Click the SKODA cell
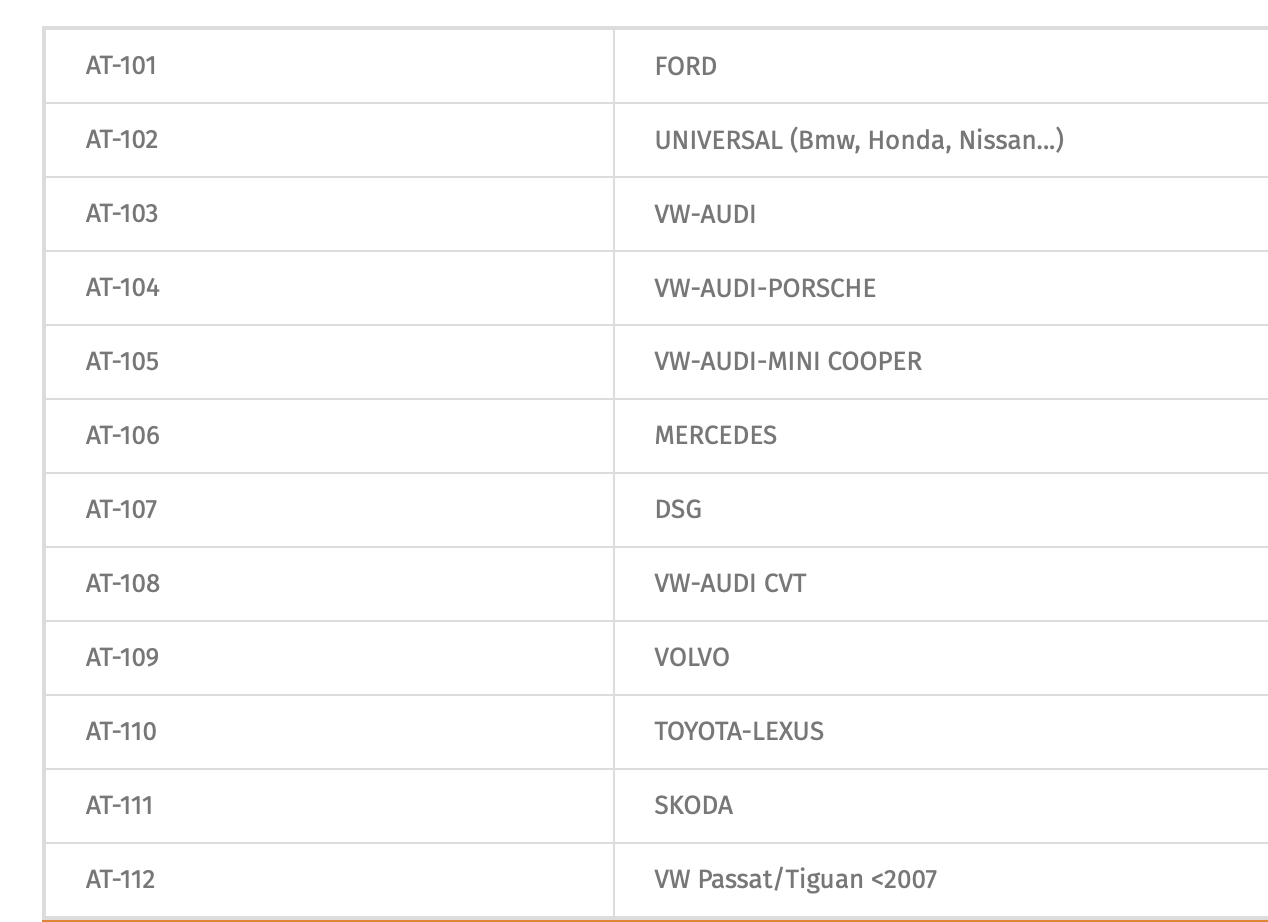1268x922 pixels. 693,806
